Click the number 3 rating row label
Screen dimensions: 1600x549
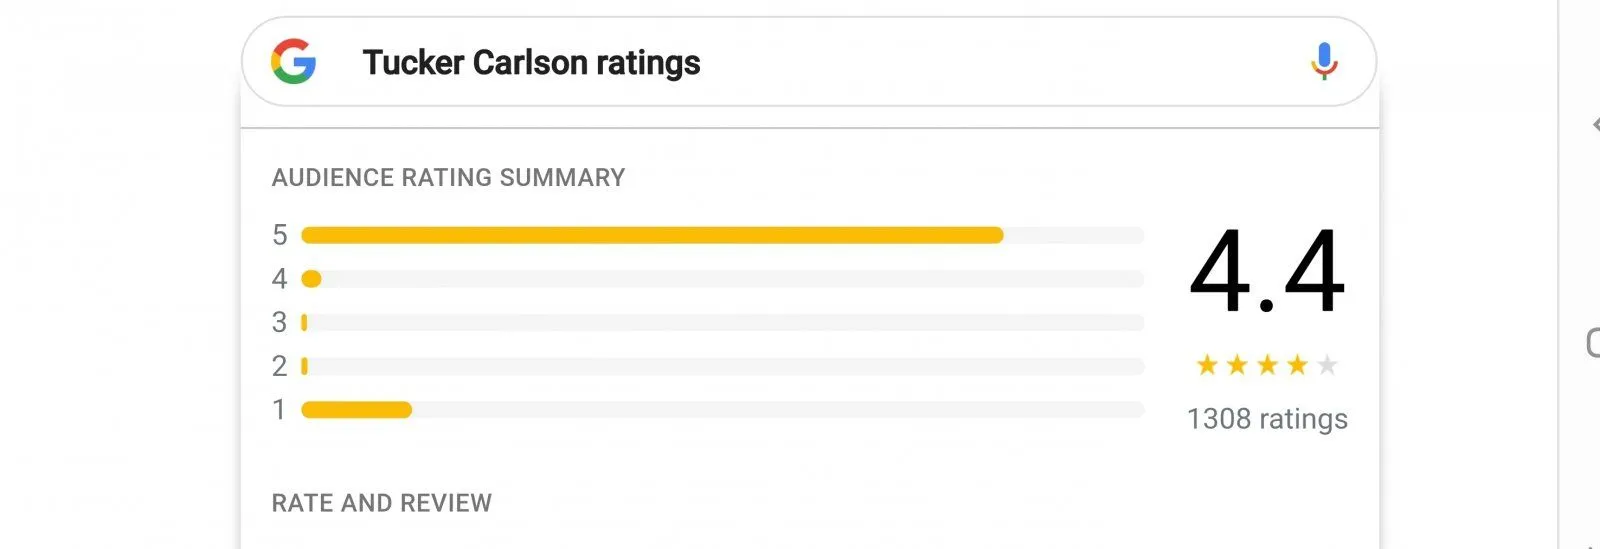click(x=280, y=323)
